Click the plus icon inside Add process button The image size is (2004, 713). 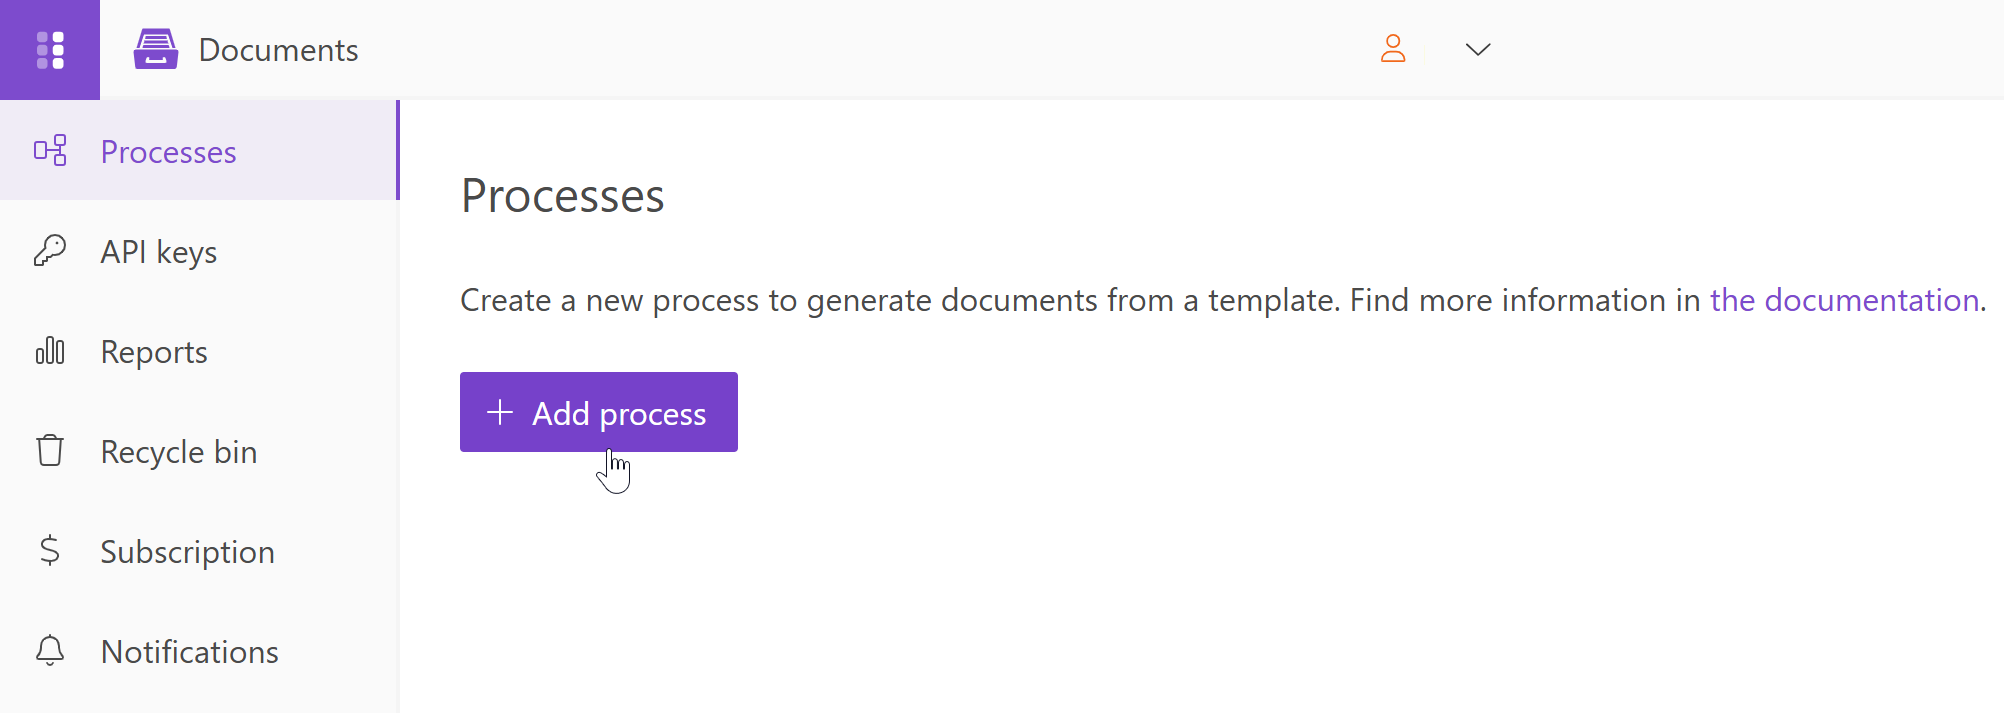pyautogui.click(x=498, y=412)
